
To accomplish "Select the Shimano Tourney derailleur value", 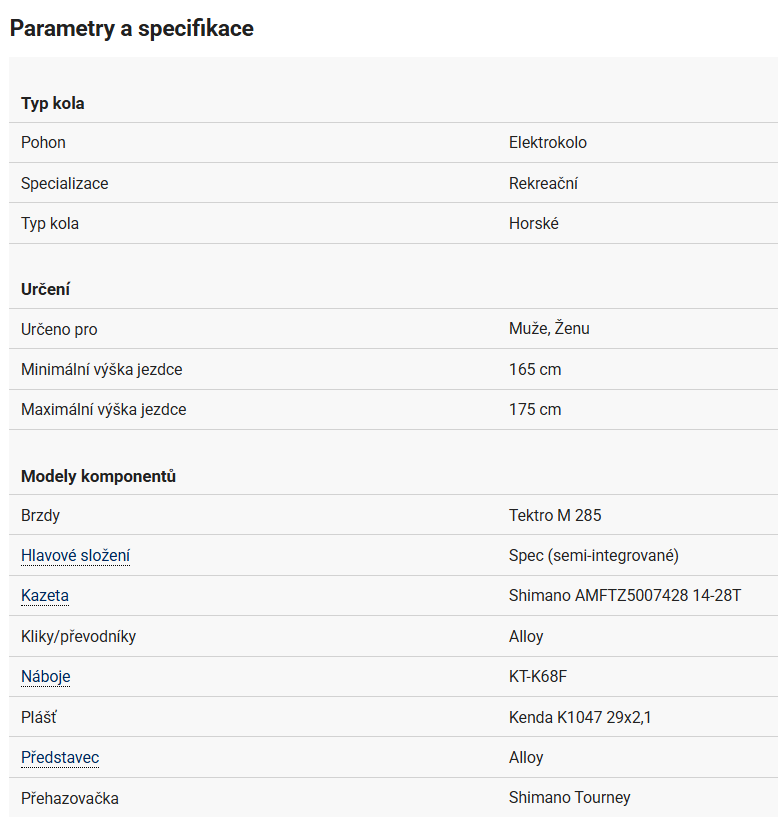I will point(570,798).
